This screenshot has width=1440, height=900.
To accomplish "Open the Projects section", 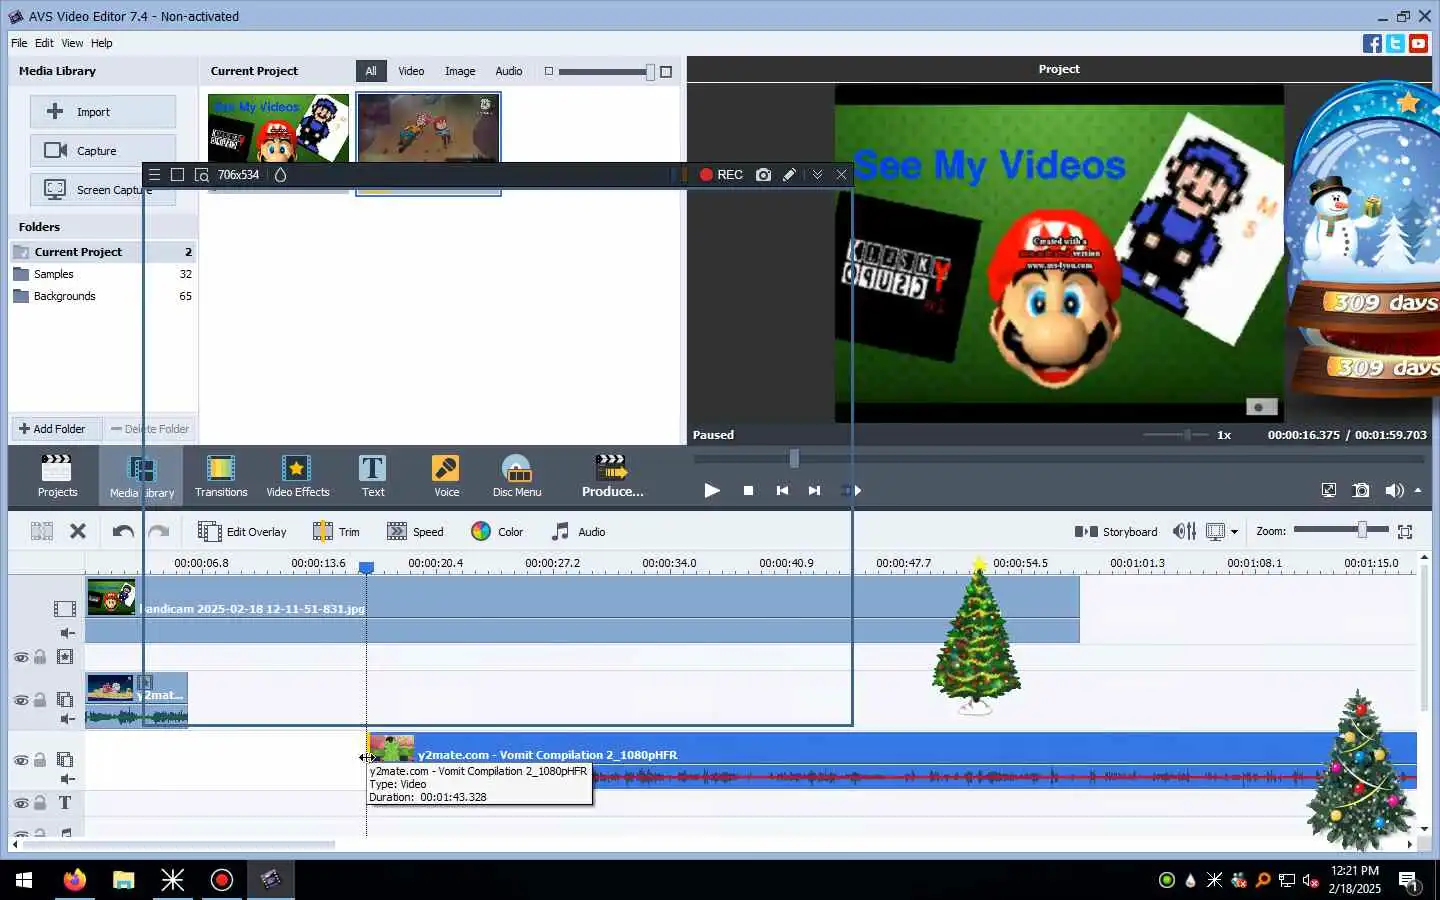I will pos(57,475).
